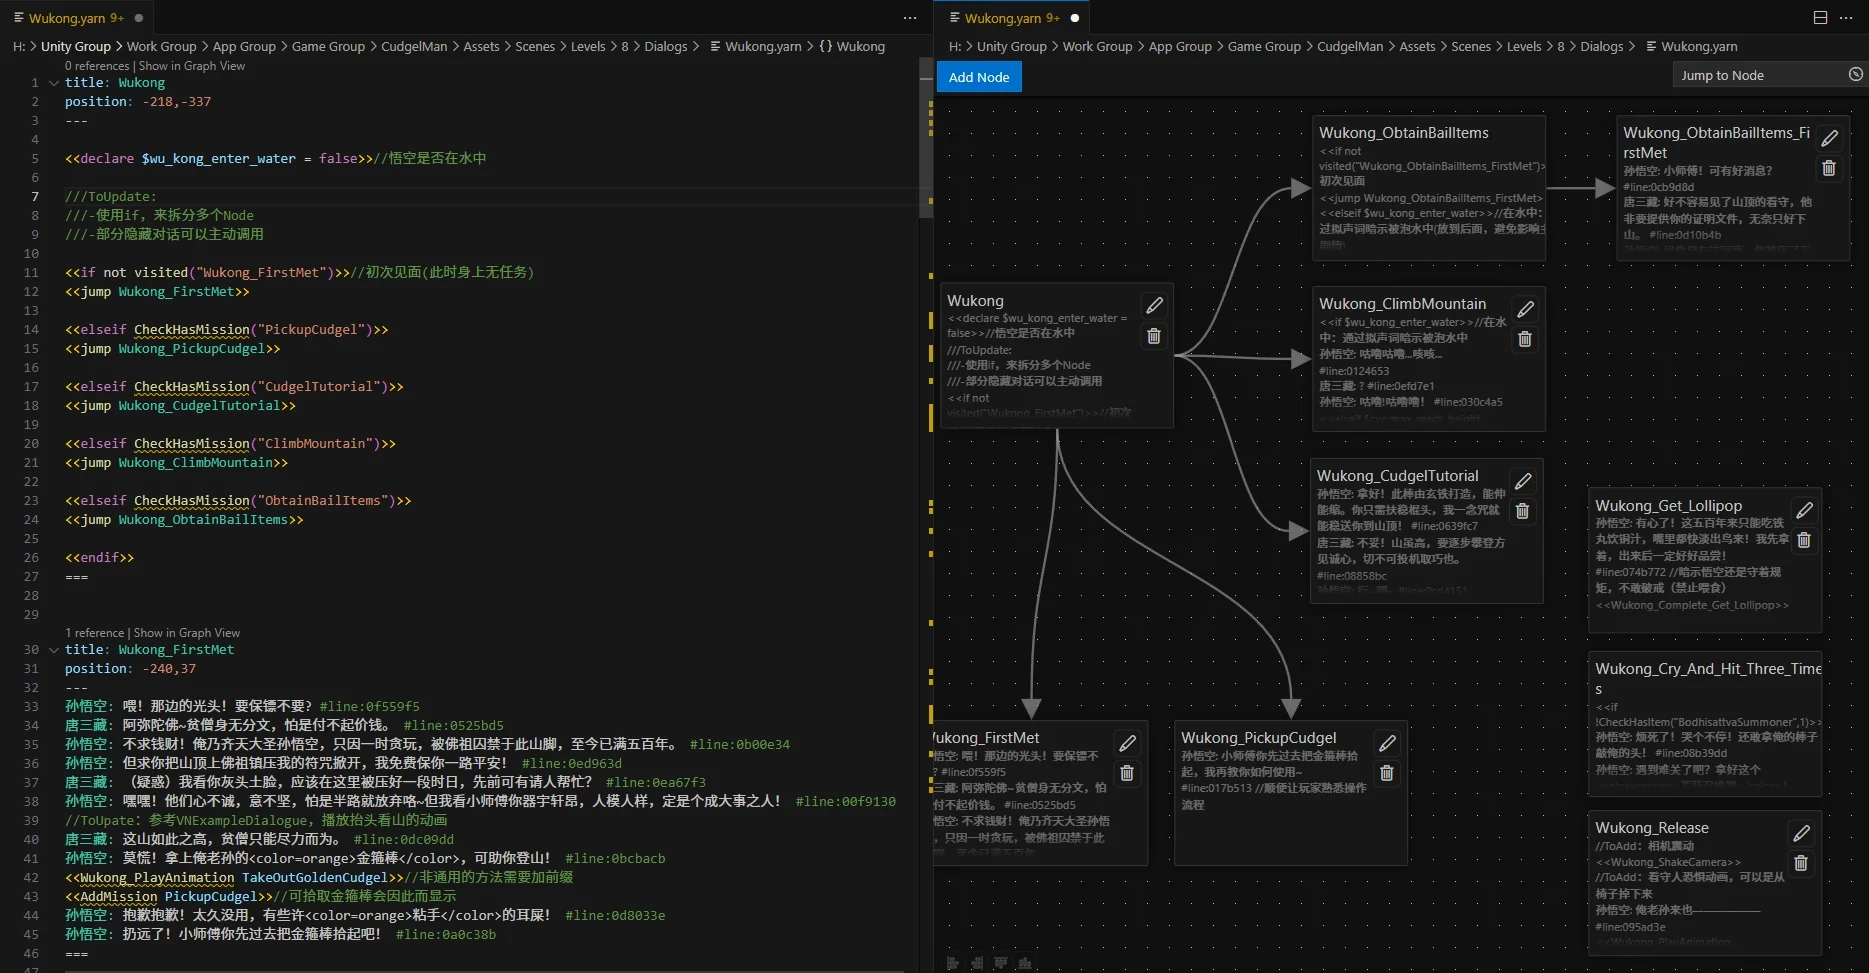Click the Add Node button
Screen dimensions: 1869x973
[979, 77]
